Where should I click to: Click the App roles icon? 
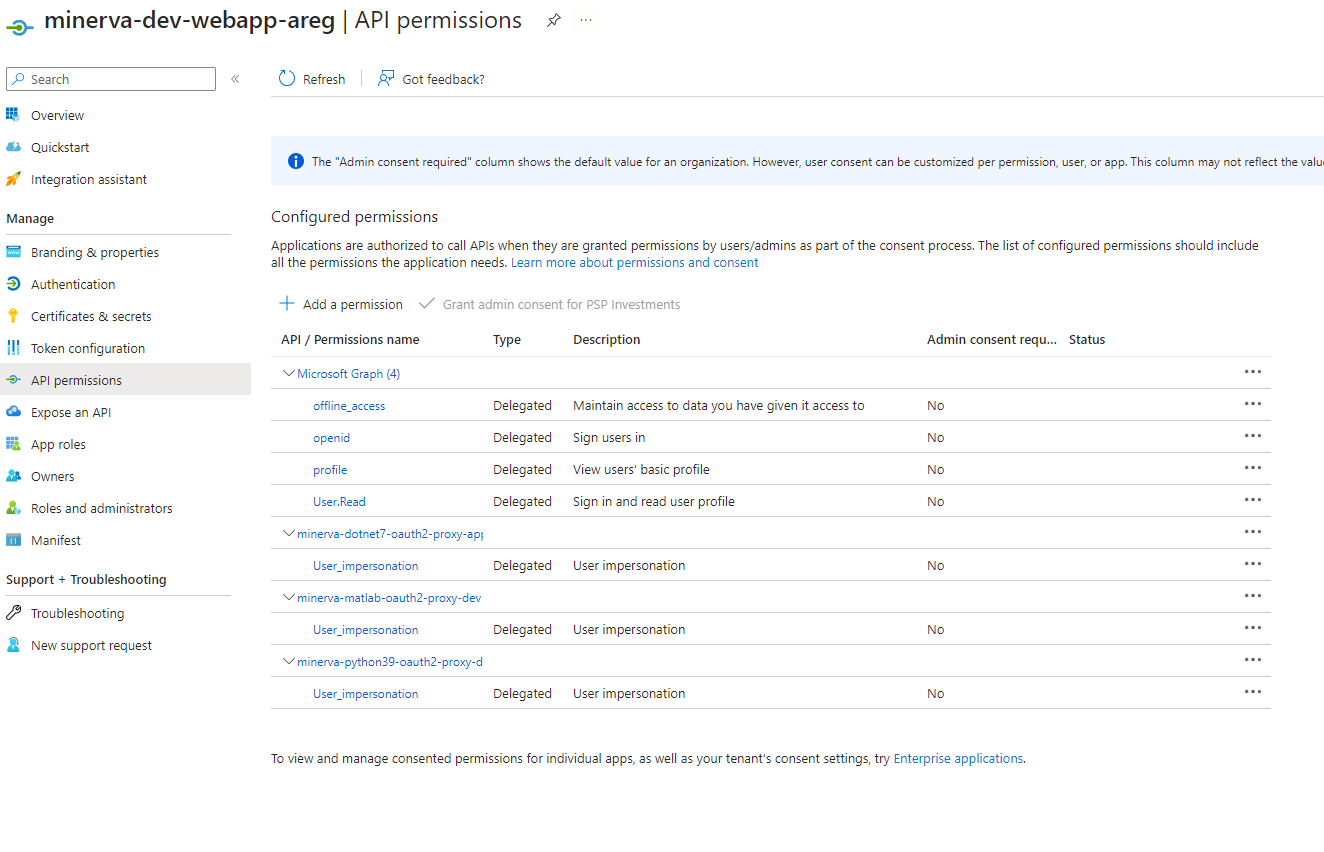pyautogui.click(x=13, y=444)
